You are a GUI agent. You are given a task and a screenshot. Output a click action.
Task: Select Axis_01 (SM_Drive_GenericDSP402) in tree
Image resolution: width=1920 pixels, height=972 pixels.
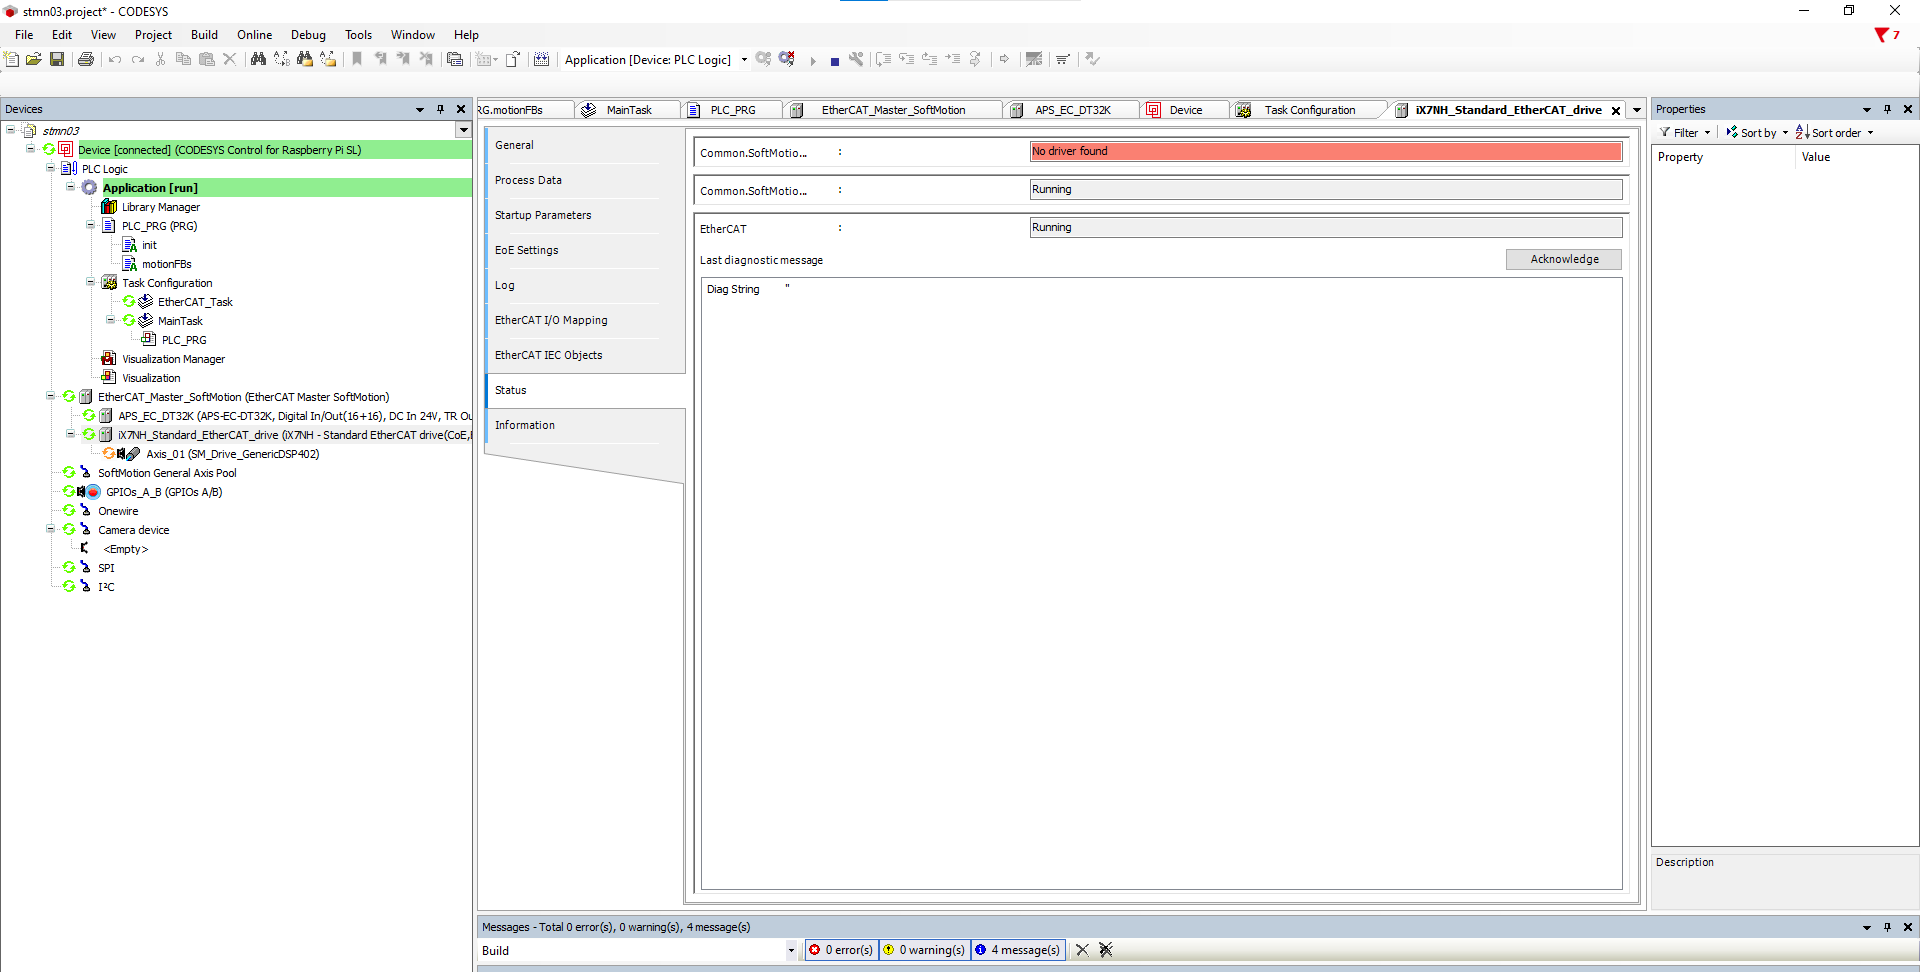pyautogui.click(x=232, y=454)
